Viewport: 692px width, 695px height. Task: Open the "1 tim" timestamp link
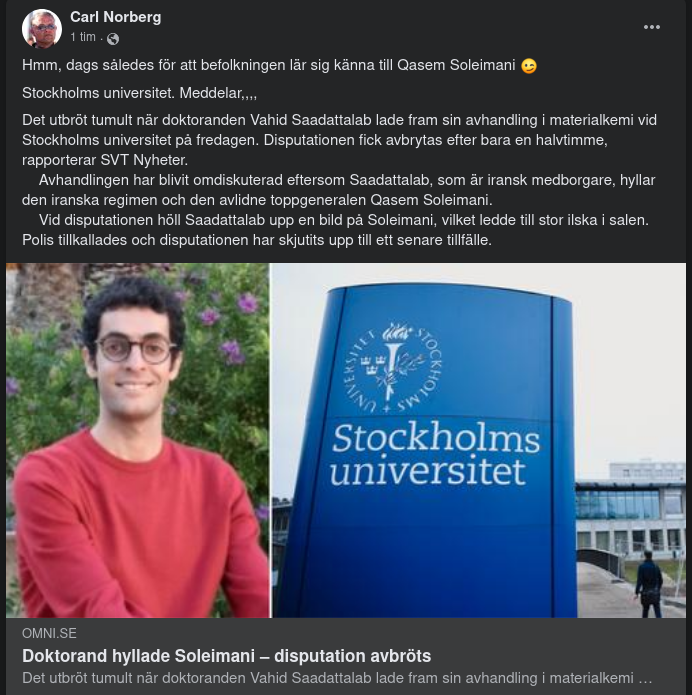(x=83, y=37)
